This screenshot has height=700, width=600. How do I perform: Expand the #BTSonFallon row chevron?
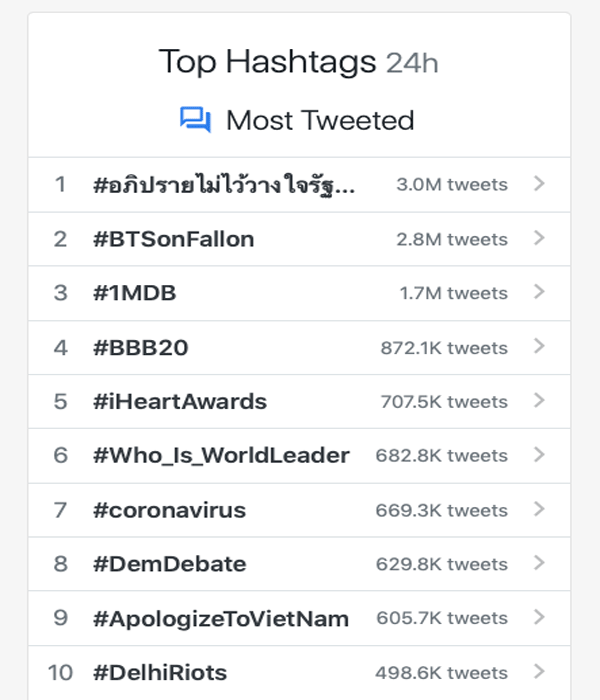click(539, 238)
